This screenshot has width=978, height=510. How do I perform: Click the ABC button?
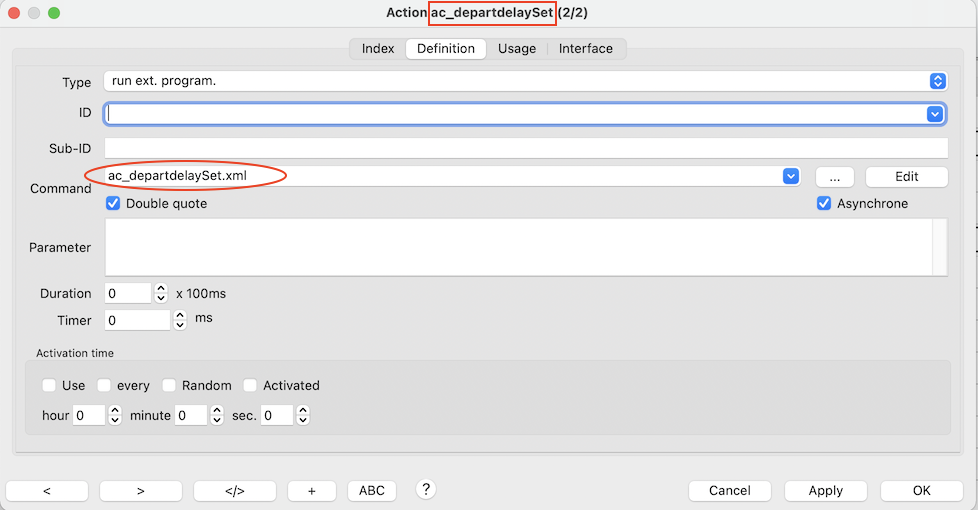coord(371,491)
